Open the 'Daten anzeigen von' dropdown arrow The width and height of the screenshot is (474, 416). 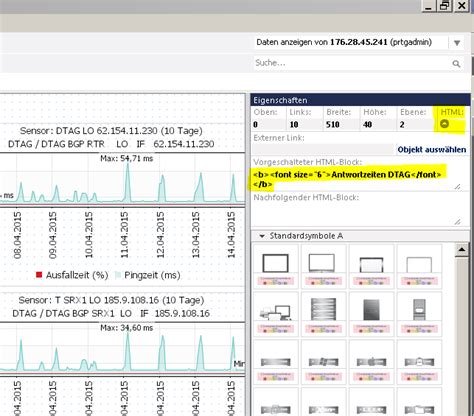[x=457, y=43]
